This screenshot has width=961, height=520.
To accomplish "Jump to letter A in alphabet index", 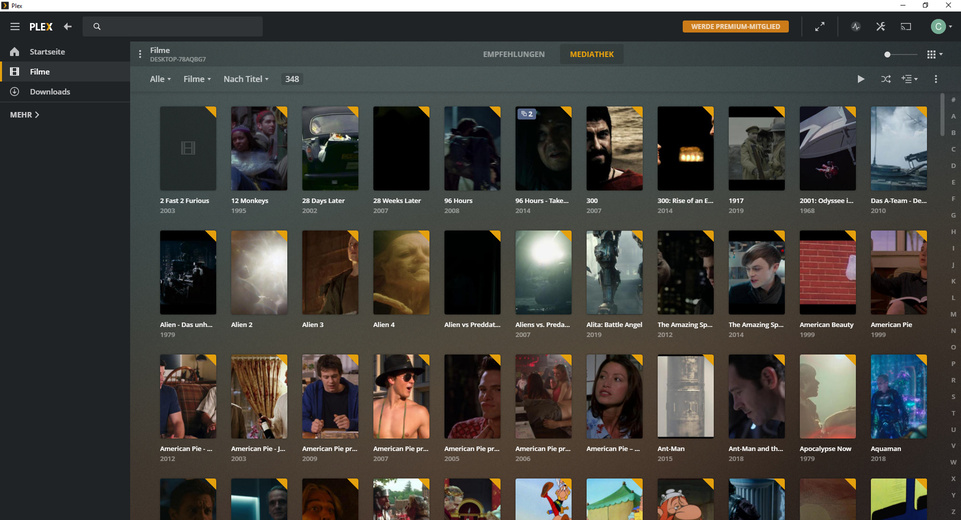I will pyautogui.click(x=953, y=116).
